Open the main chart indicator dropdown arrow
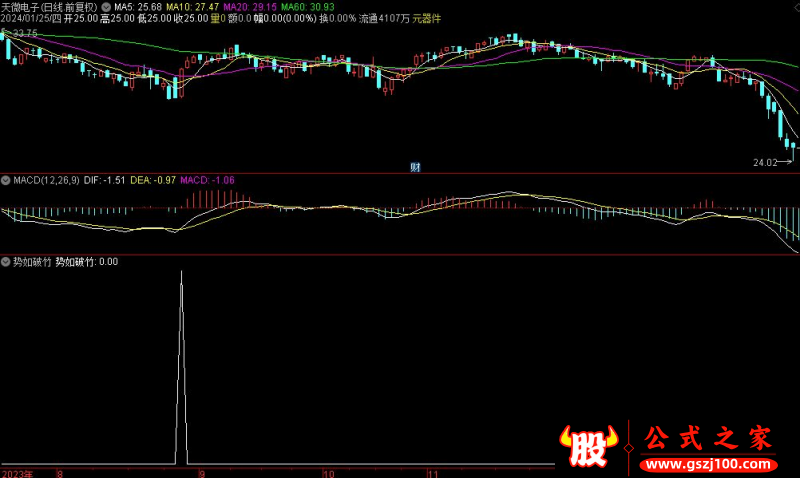 pyautogui.click(x=106, y=7)
